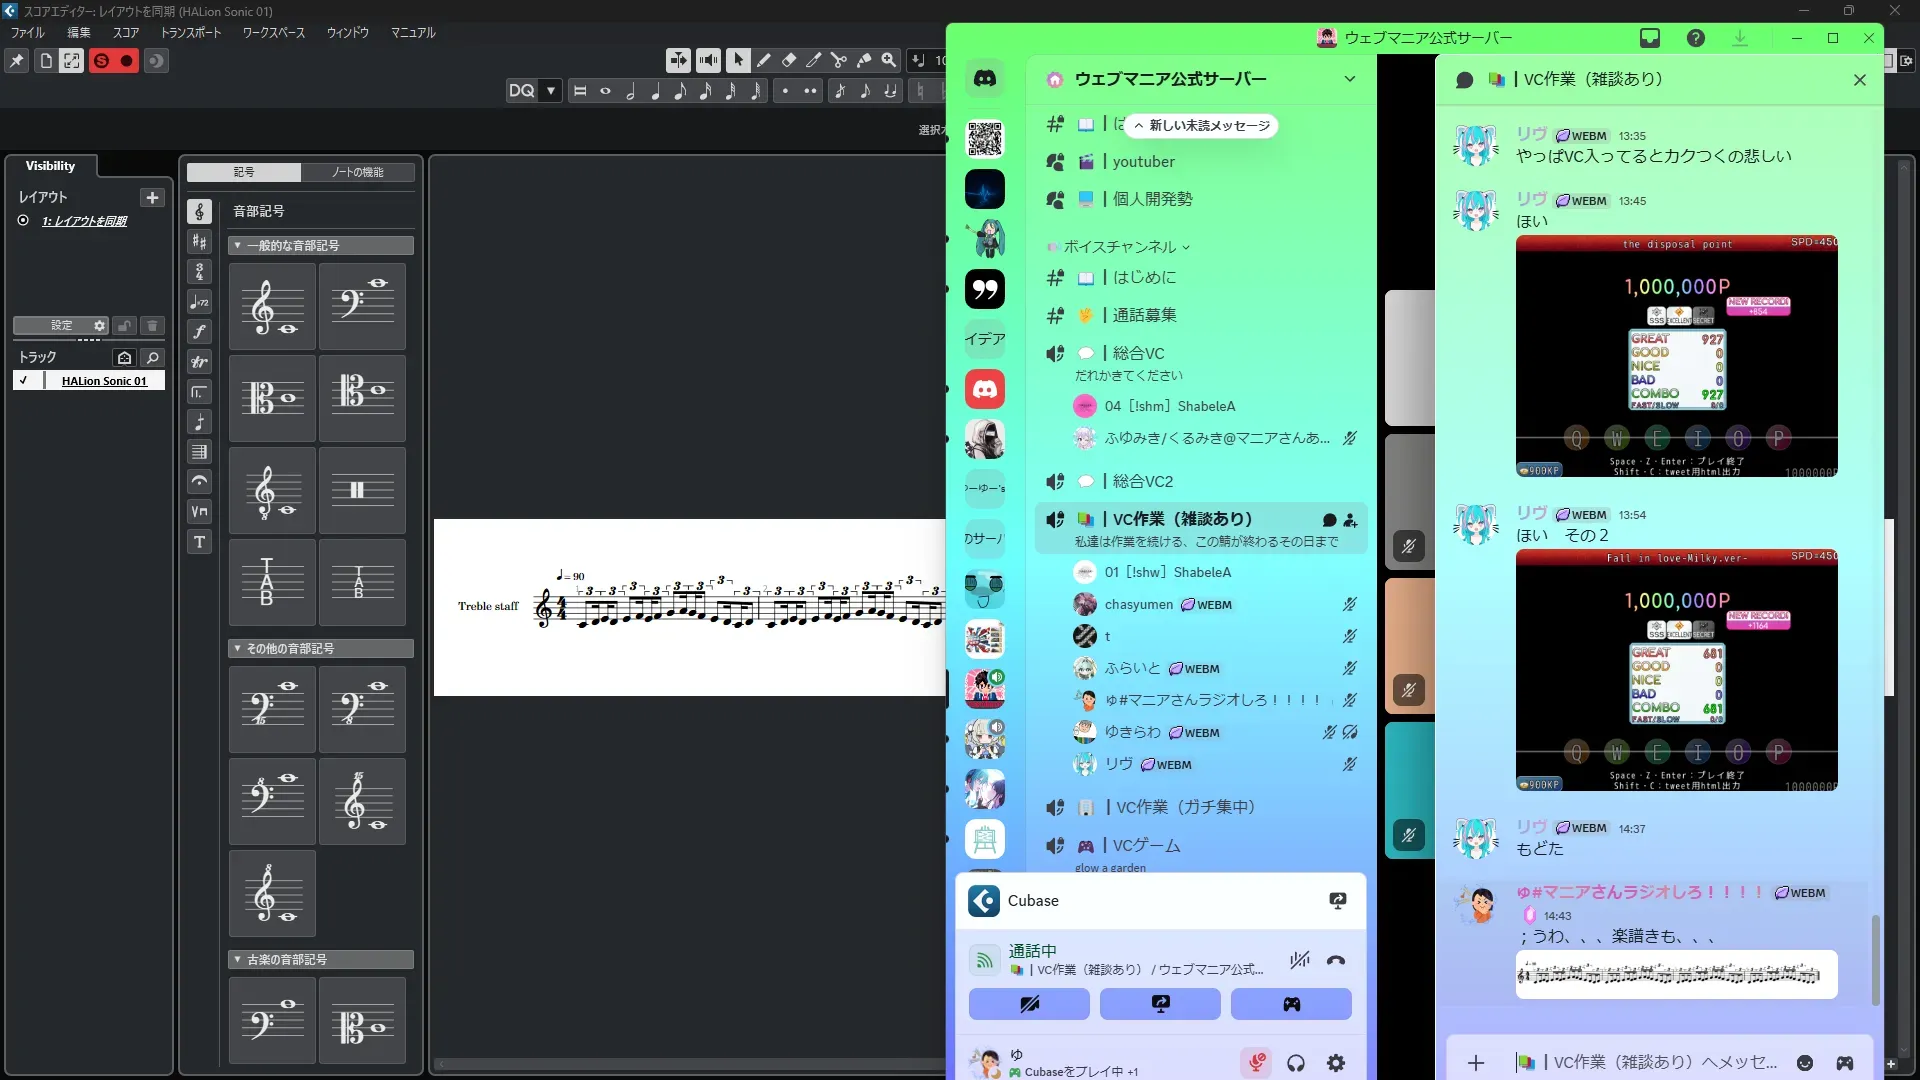Toggle HALion Sonic 01 track visibility checkbox
The width and height of the screenshot is (1920, 1080).
coord(24,381)
